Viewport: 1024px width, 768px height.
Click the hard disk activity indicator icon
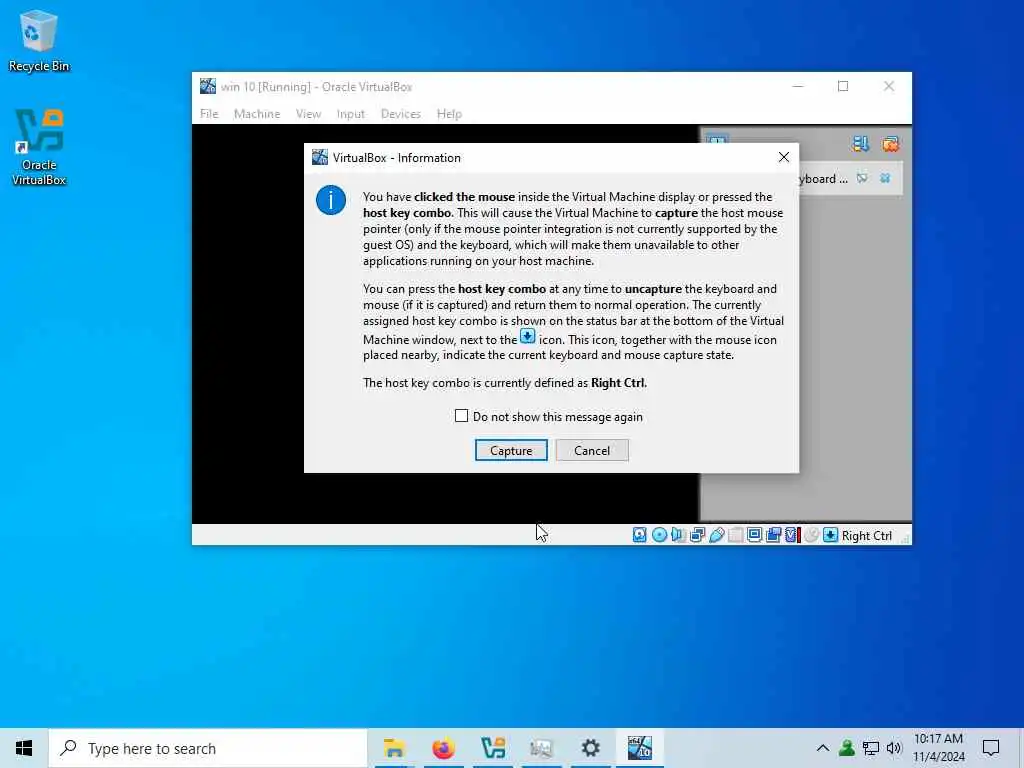point(639,535)
